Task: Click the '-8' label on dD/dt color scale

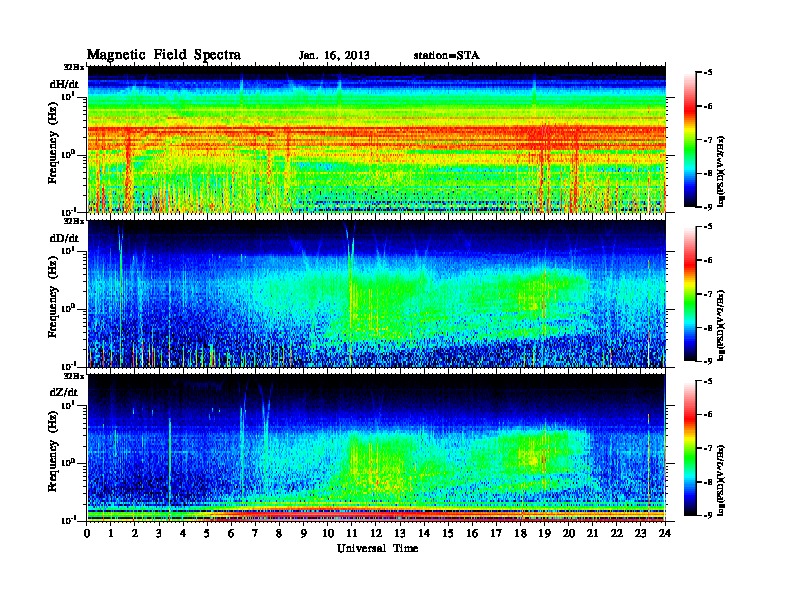Action: (x=707, y=328)
